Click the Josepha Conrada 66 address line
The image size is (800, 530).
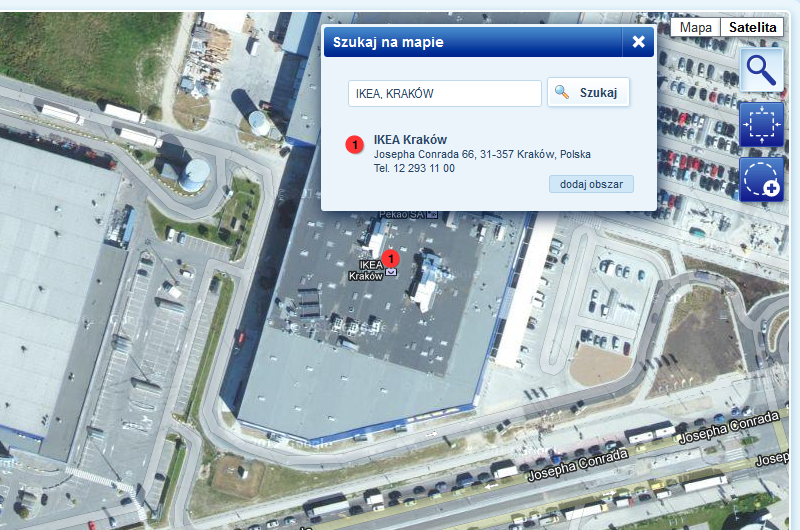click(482, 154)
